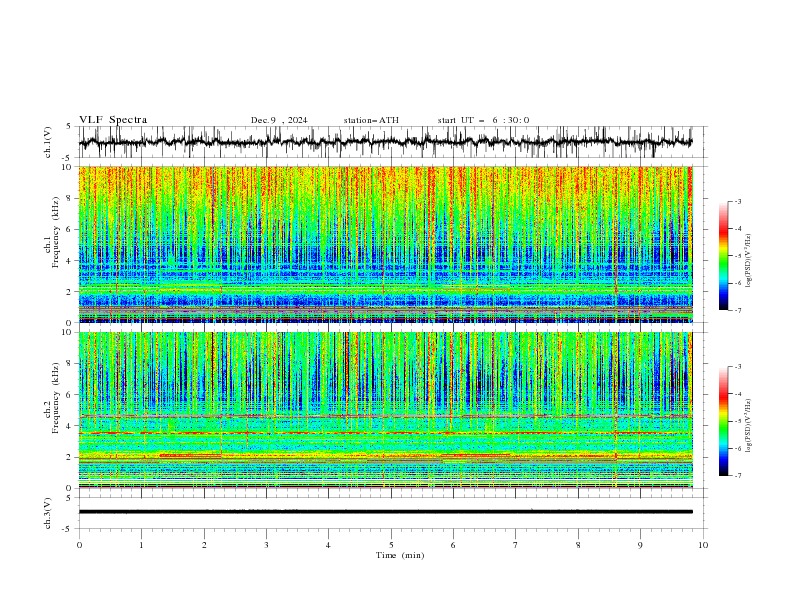The height and width of the screenshot is (612, 792).
Task: Click time axis tick label "10"
Action: tap(703, 545)
